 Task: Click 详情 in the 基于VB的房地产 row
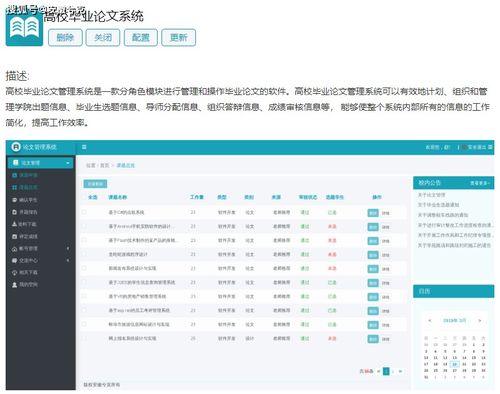(x=386, y=297)
